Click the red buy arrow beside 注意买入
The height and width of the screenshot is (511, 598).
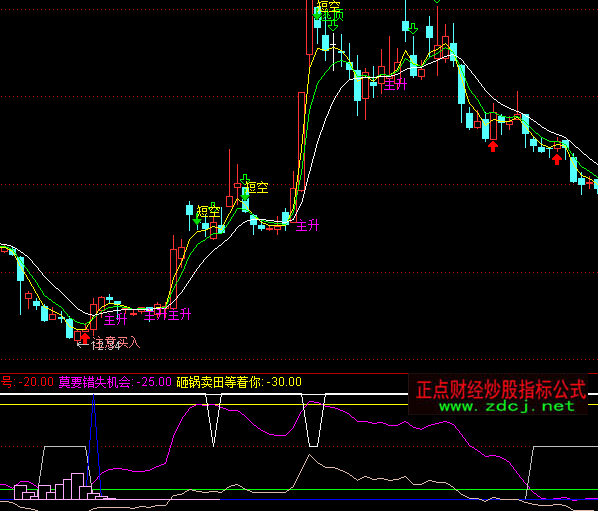85,337
